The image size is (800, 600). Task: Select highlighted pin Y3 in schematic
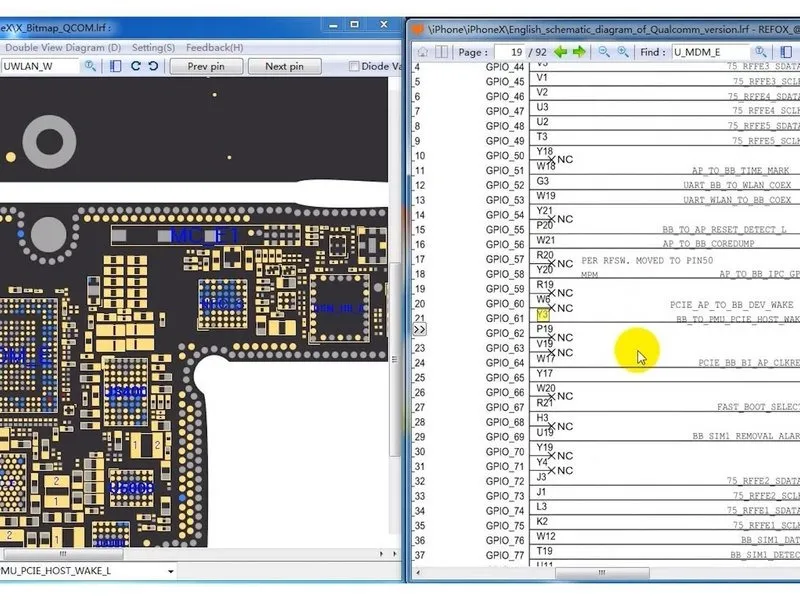[x=542, y=314]
